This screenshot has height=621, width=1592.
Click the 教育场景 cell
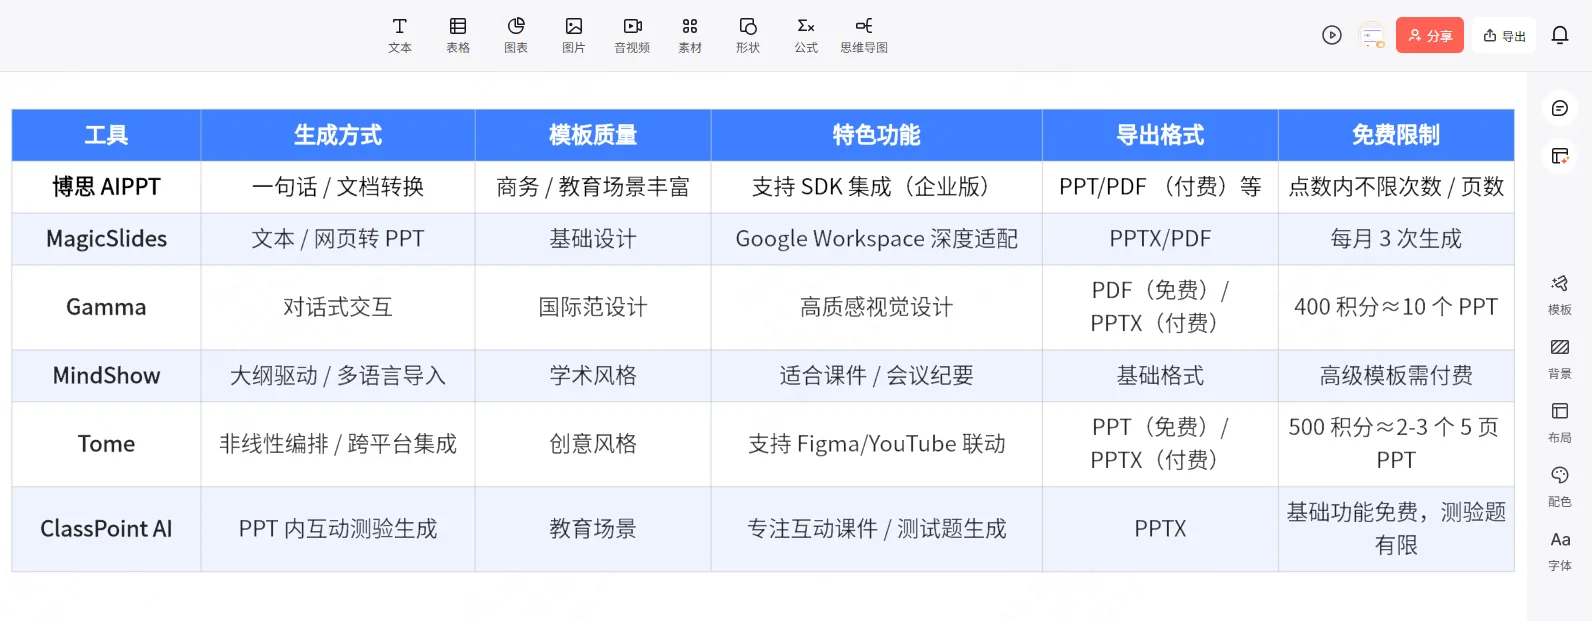pos(593,529)
